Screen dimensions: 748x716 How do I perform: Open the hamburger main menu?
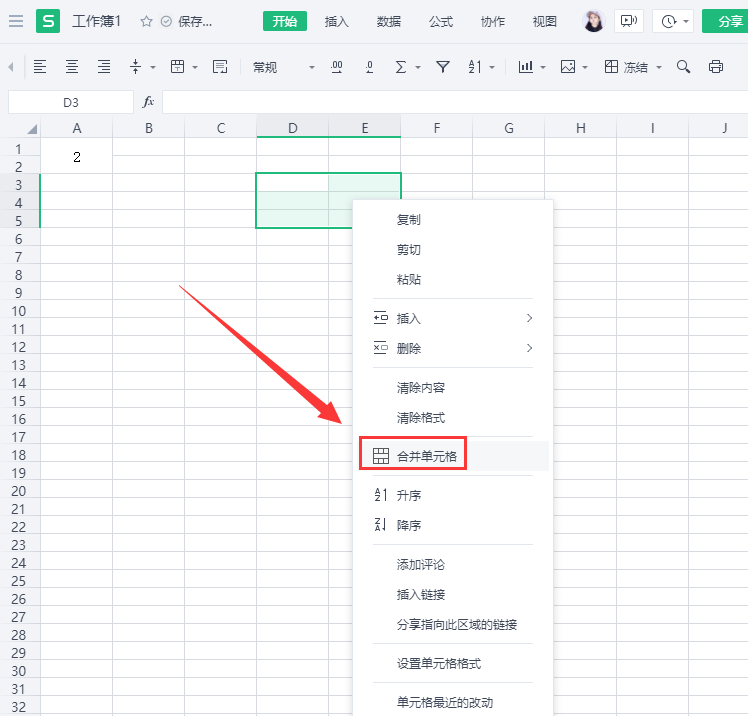click(16, 21)
